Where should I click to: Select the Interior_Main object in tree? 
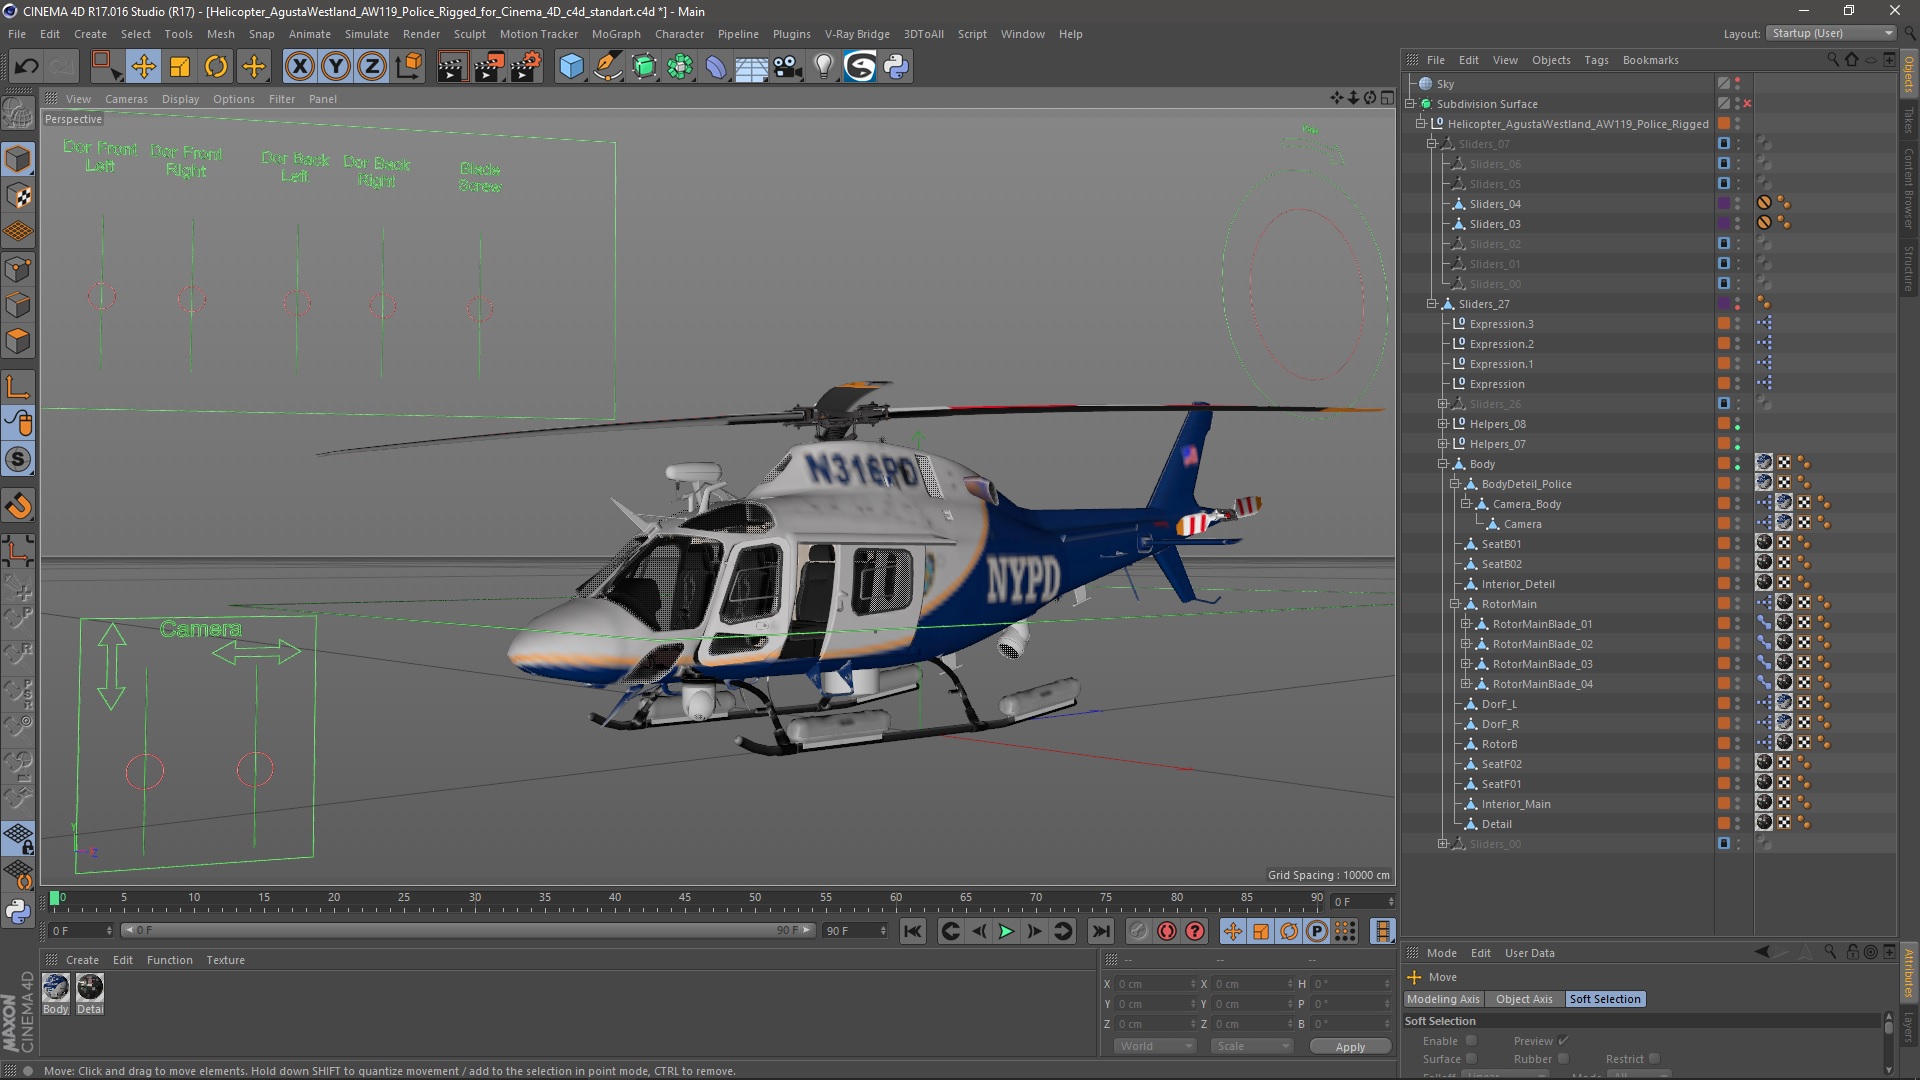[x=1516, y=804]
